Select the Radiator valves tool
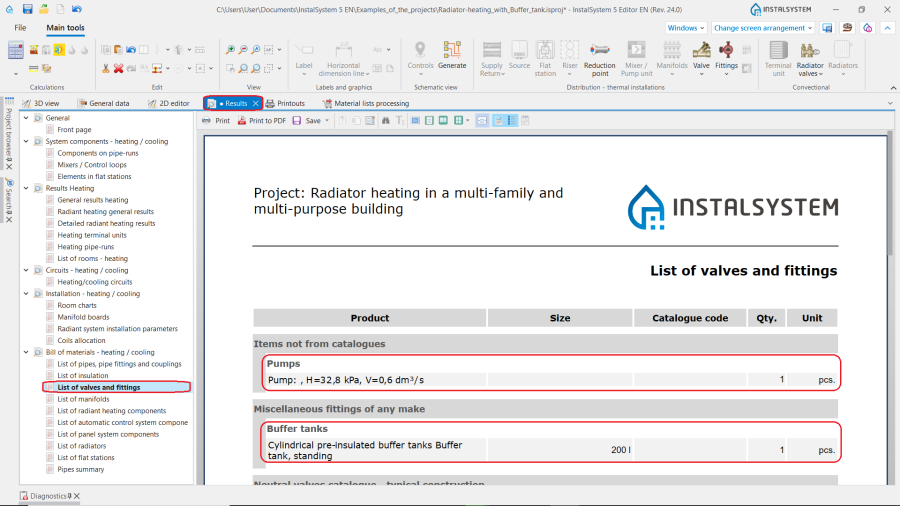 tap(810, 59)
